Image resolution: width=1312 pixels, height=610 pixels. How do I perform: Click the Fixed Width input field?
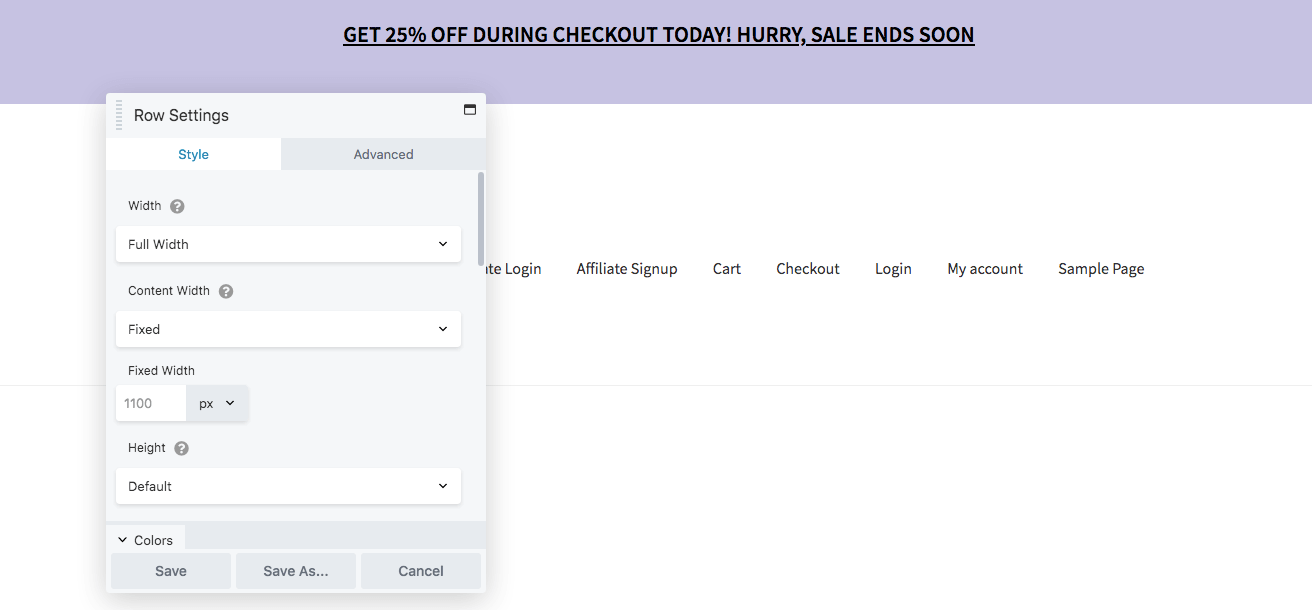pyautogui.click(x=151, y=403)
